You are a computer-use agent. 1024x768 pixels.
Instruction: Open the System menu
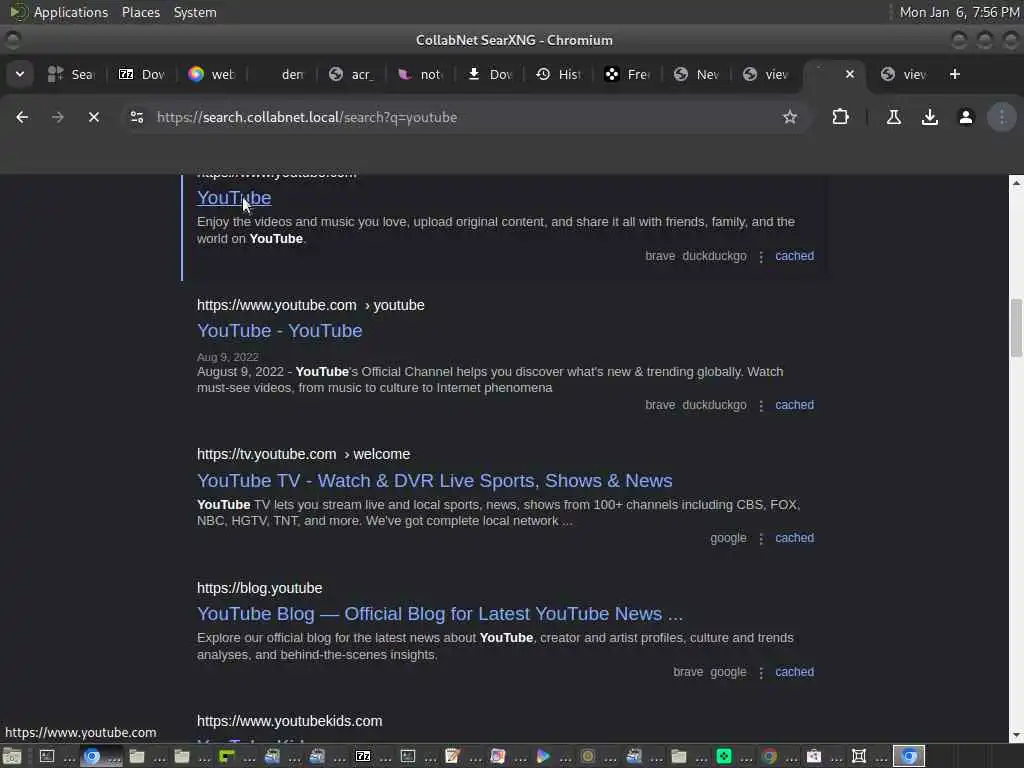(x=195, y=12)
